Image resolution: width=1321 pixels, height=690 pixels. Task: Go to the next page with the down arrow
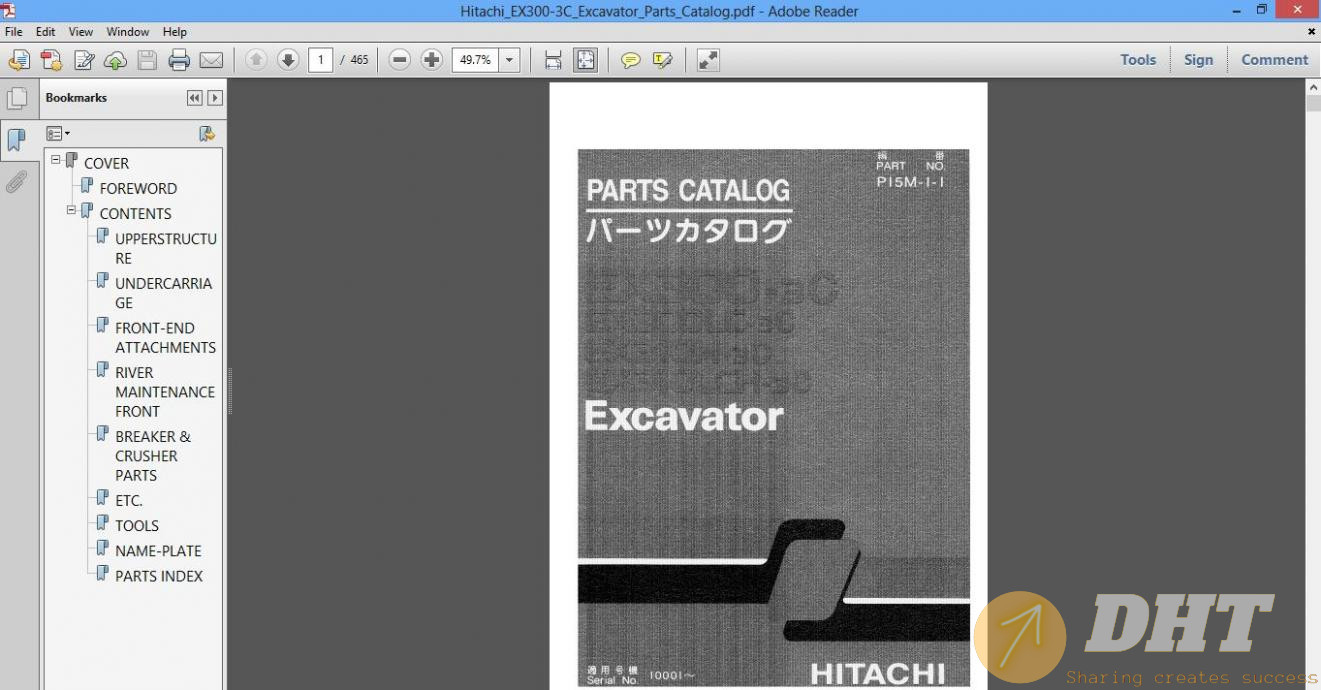click(x=288, y=60)
